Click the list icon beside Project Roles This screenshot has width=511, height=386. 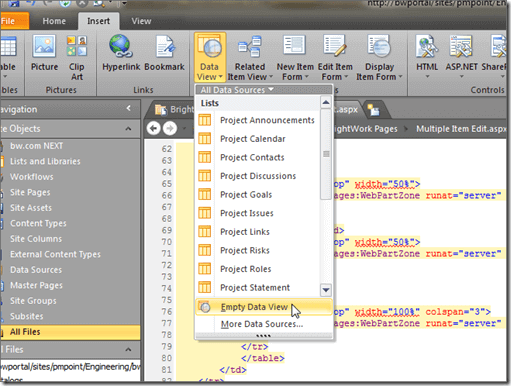[205, 269]
